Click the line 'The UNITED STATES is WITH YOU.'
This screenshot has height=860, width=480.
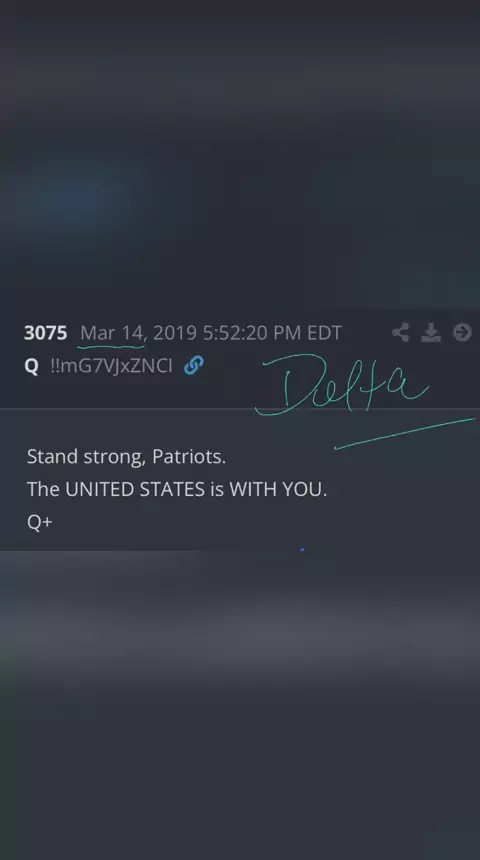[177, 489]
